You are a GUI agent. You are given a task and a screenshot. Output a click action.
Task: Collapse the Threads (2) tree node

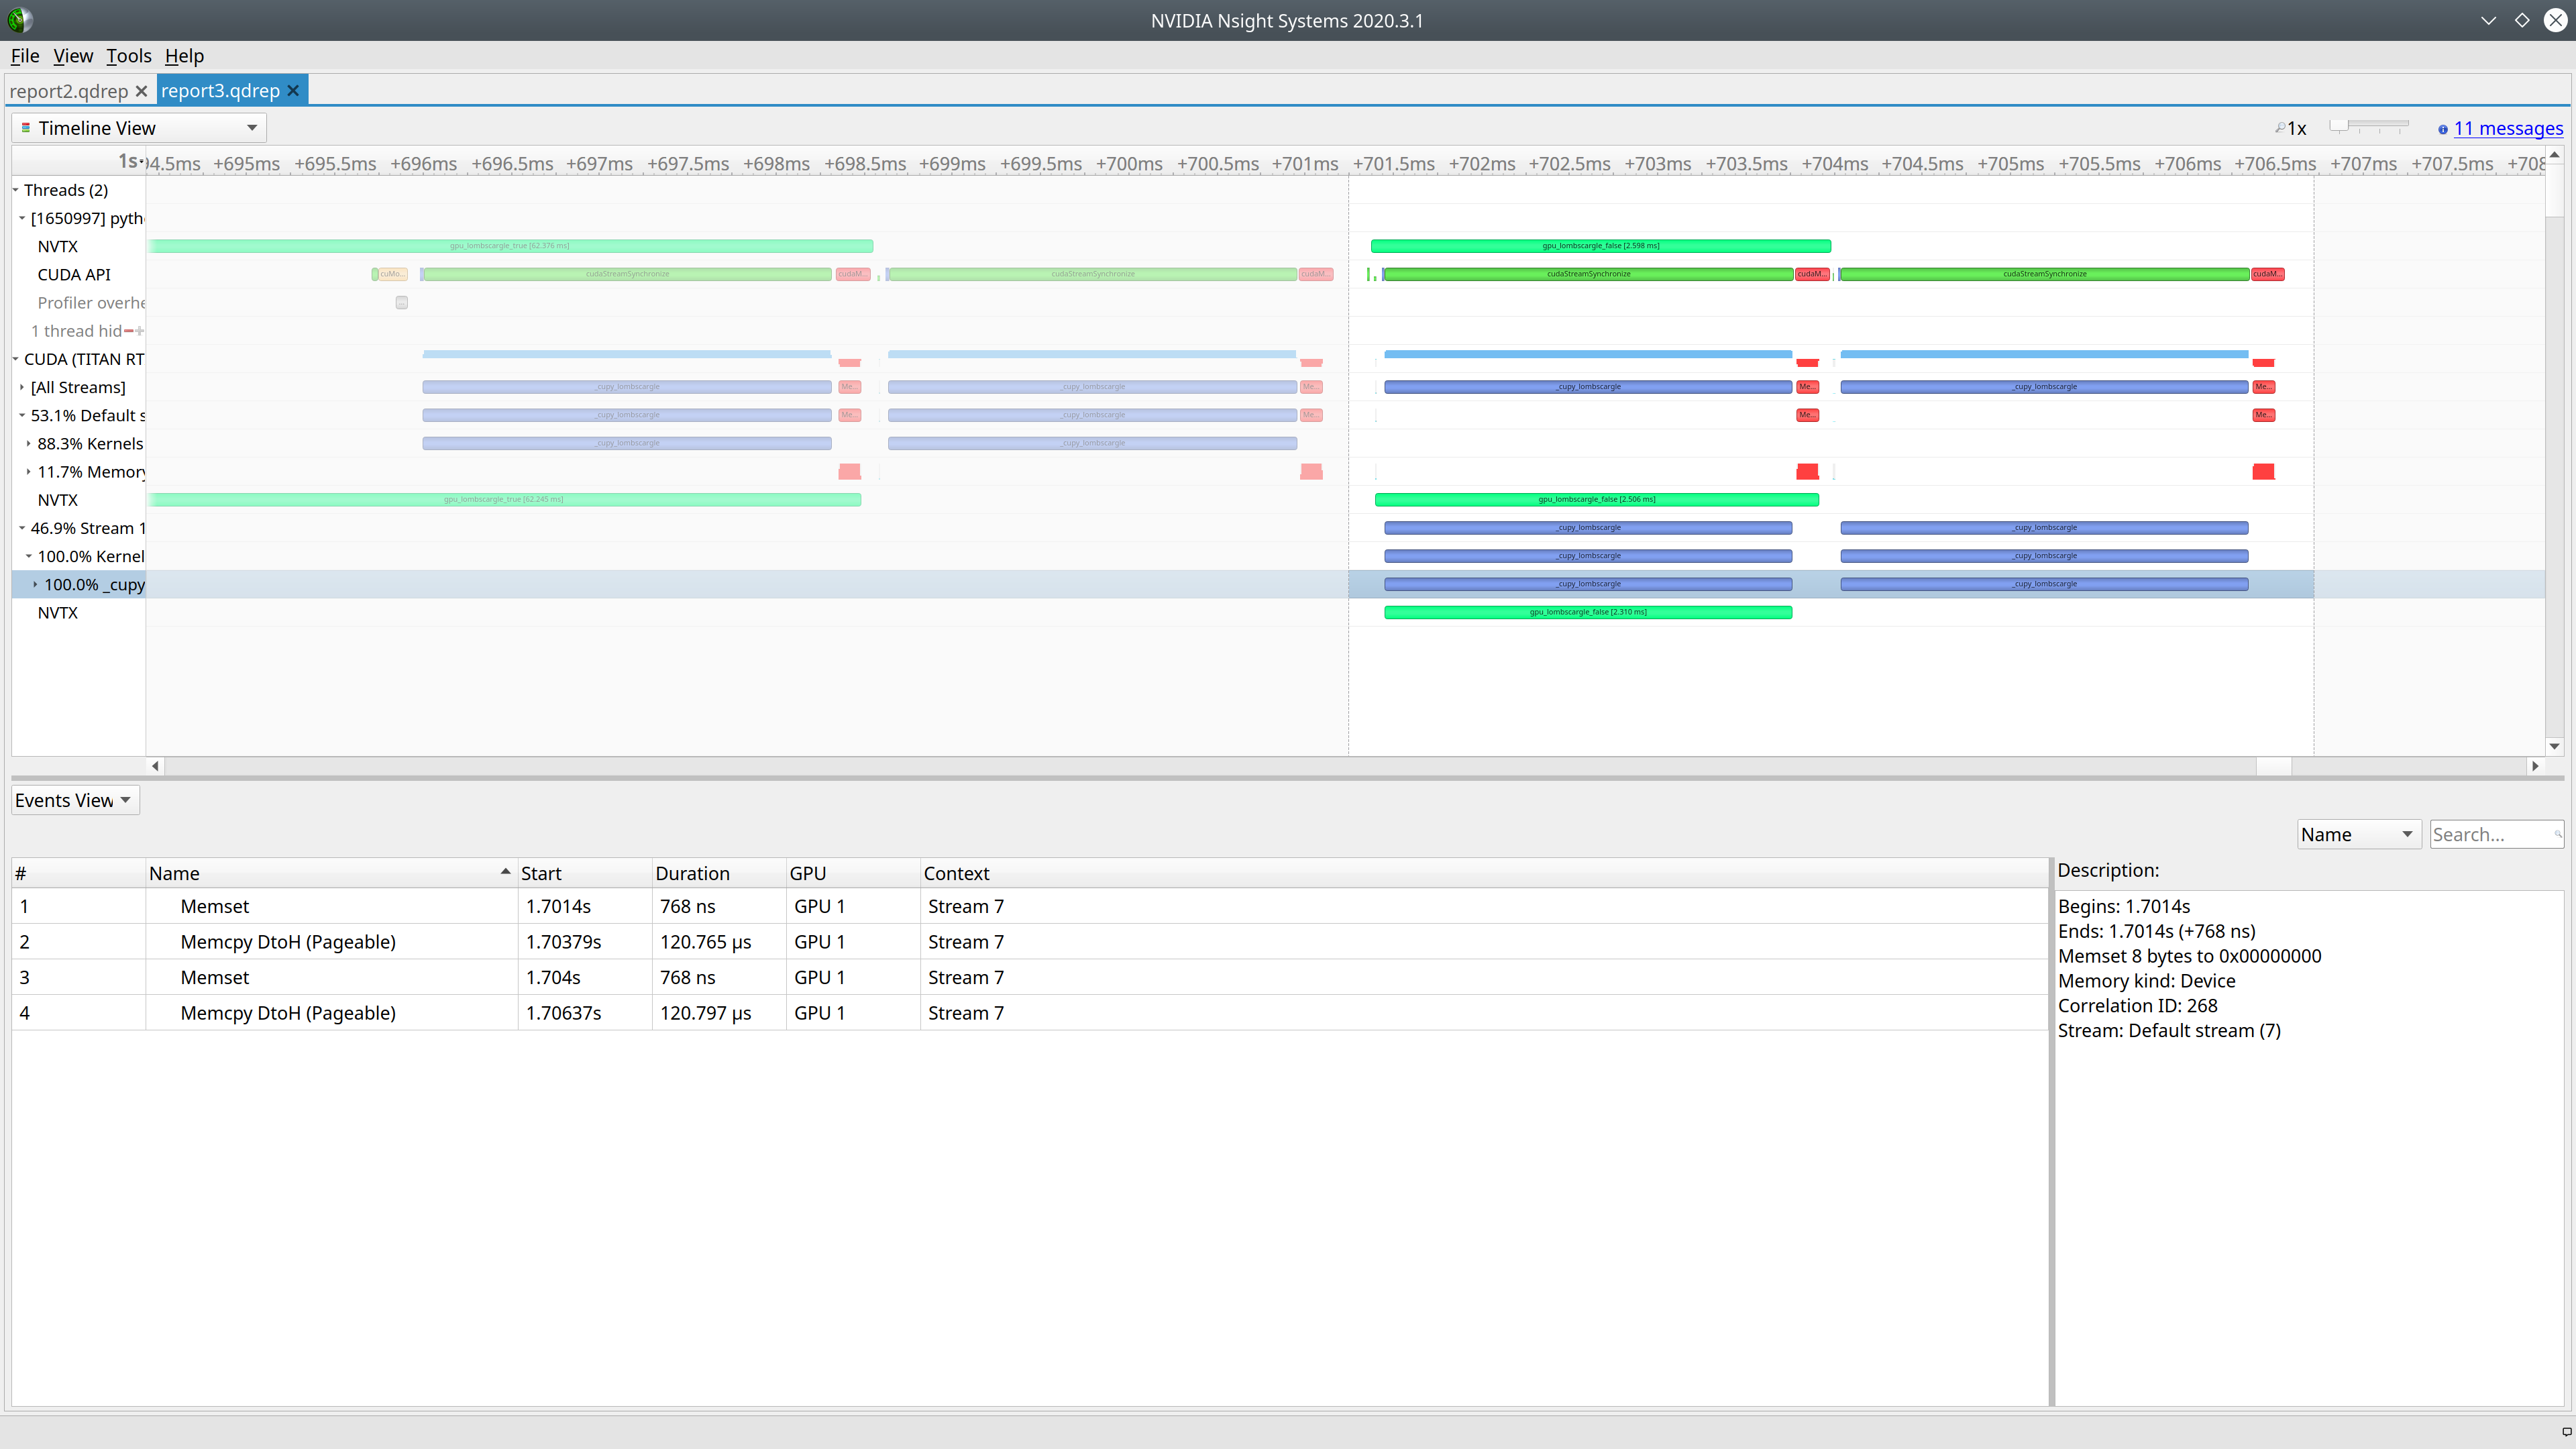point(14,189)
